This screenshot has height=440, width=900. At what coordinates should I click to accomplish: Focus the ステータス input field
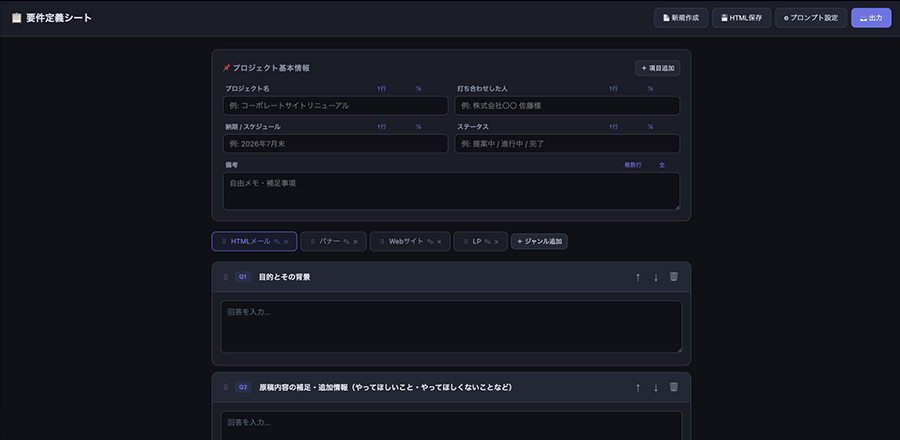(567, 143)
